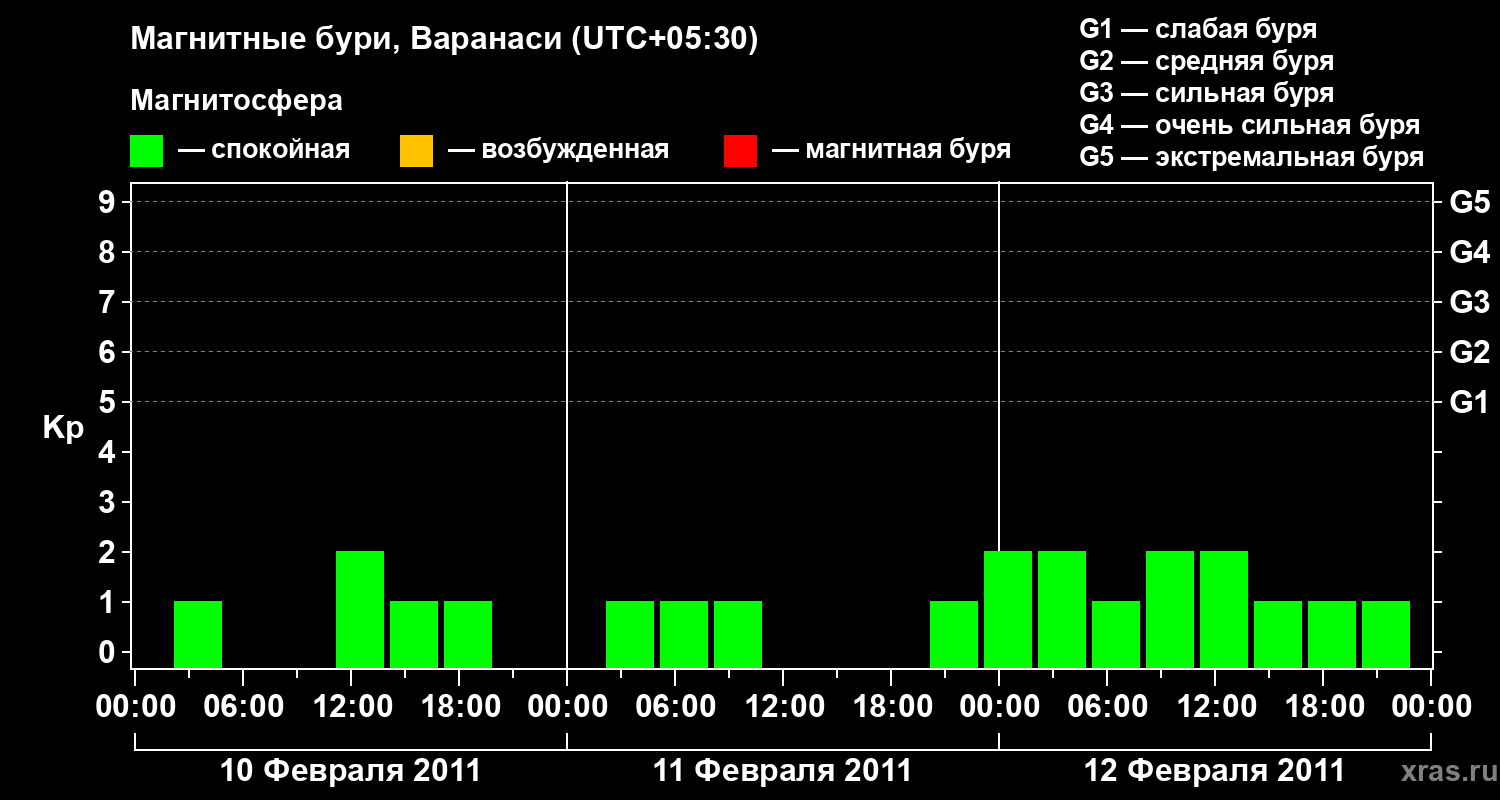Click the 06:00 tick label above 10 Февраля
This screenshot has width=1500, height=800.
click(242, 707)
